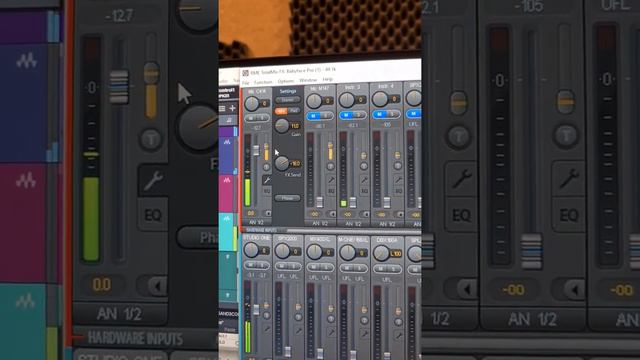Open the Help menu
The height and width of the screenshot is (360, 640).
point(328,79)
